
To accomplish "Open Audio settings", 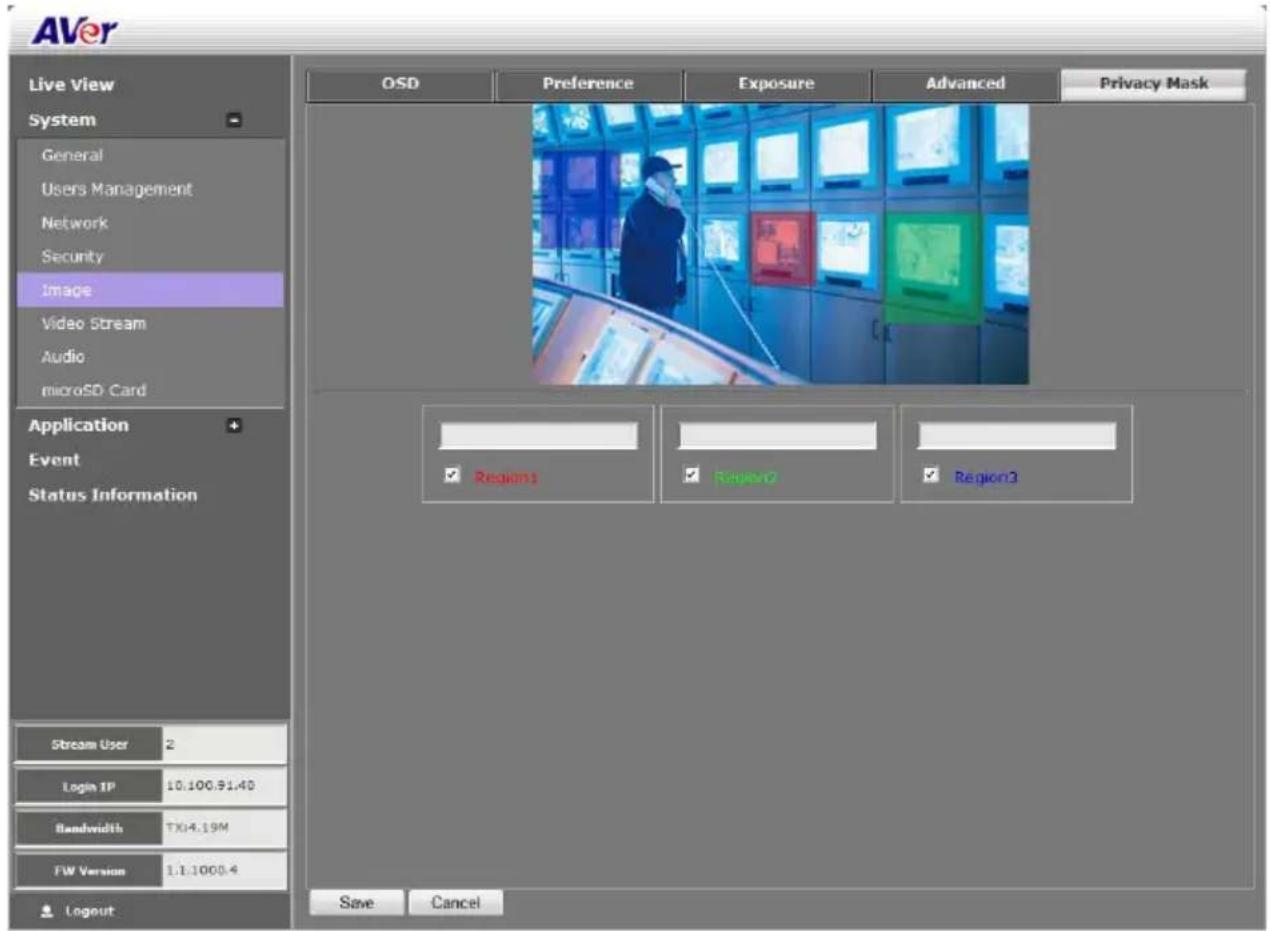I will click(x=63, y=357).
